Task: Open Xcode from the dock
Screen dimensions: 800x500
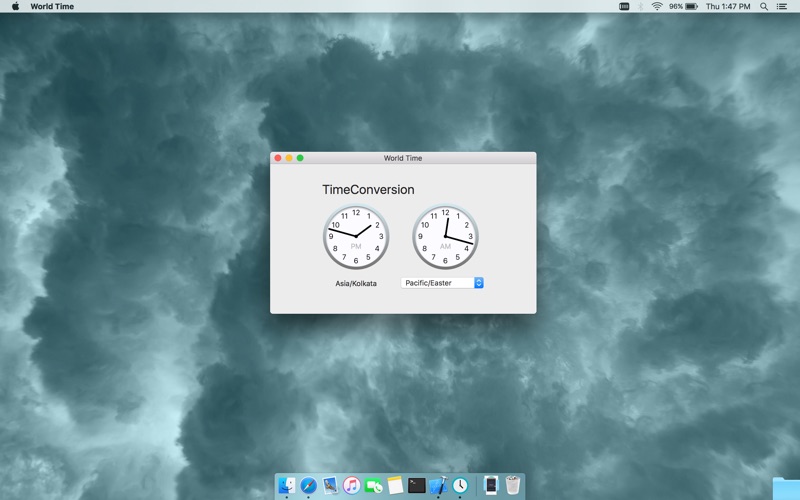Action: 438,485
